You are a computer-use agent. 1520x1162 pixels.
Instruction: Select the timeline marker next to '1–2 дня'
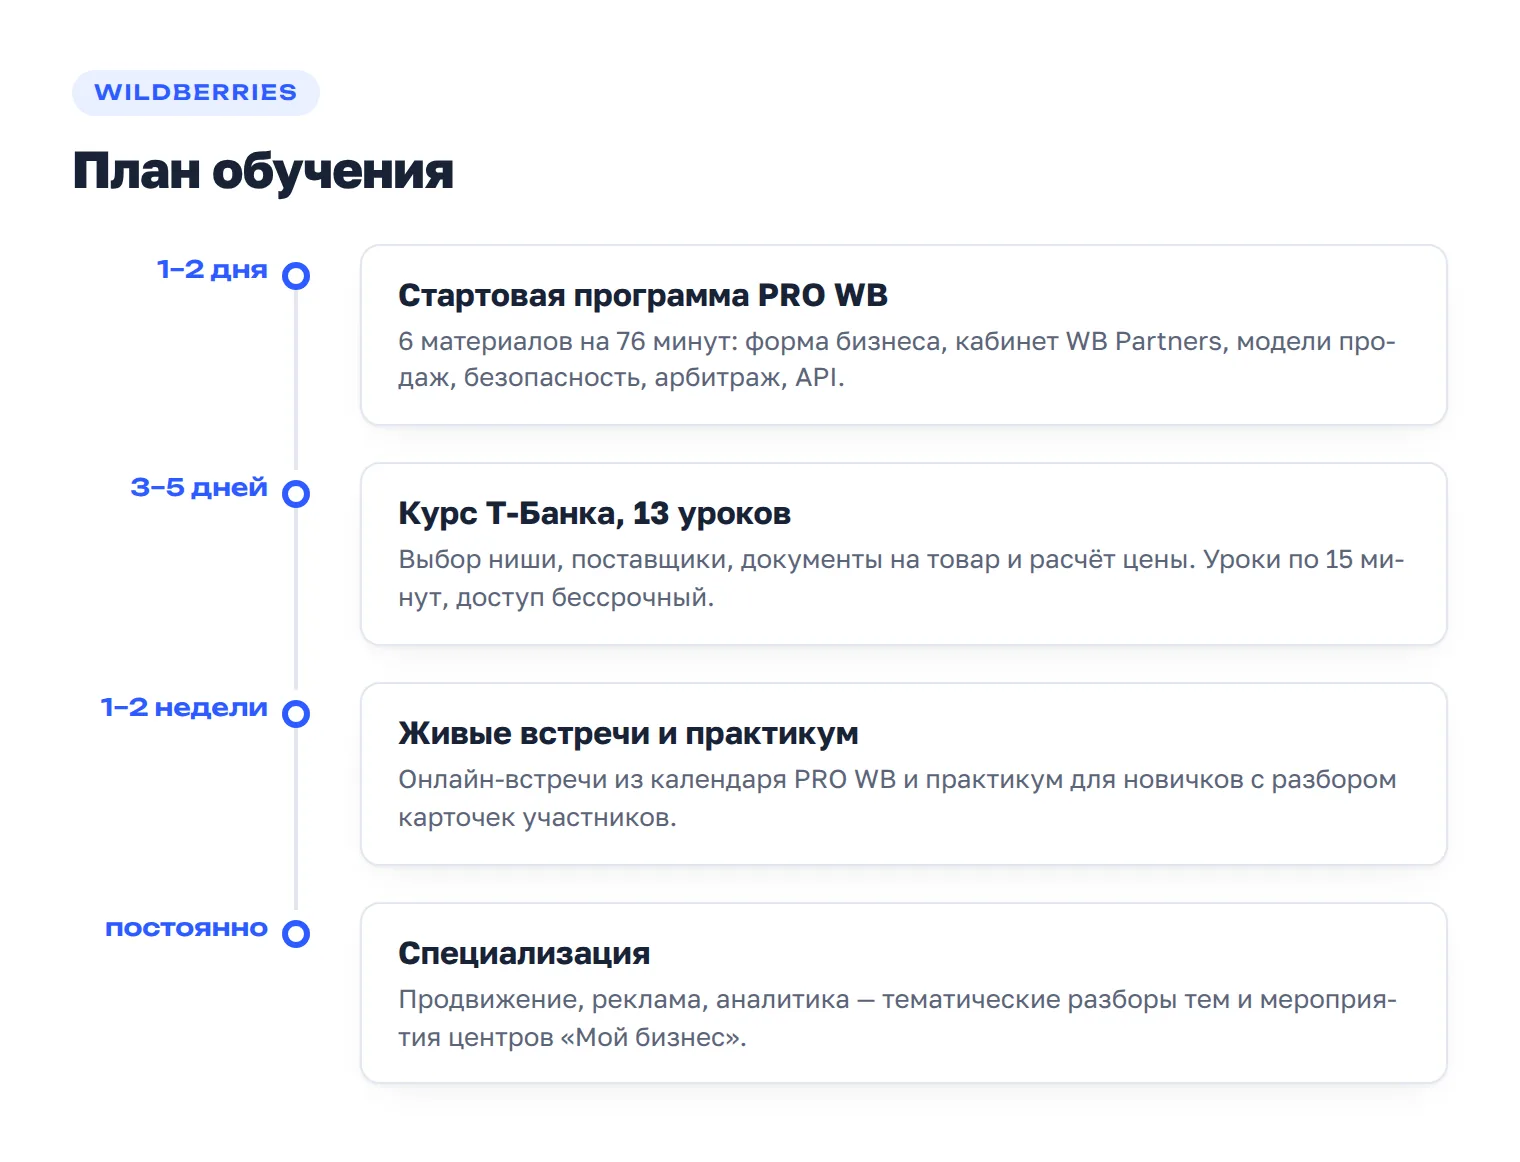pyautogui.click(x=296, y=276)
